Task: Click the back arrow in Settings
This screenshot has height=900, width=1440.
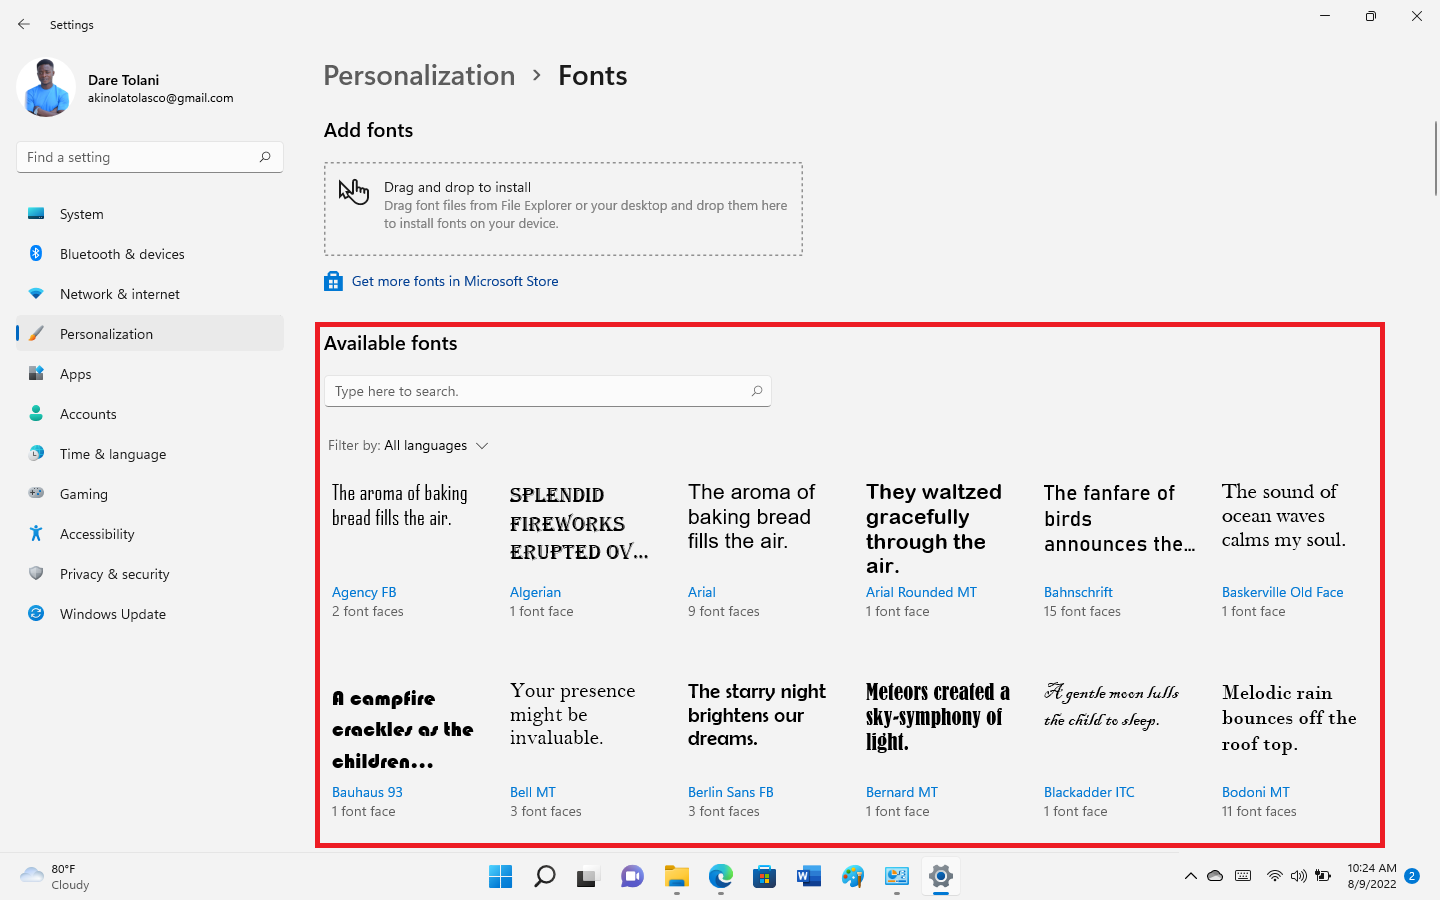Action: (x=24, y=24)
